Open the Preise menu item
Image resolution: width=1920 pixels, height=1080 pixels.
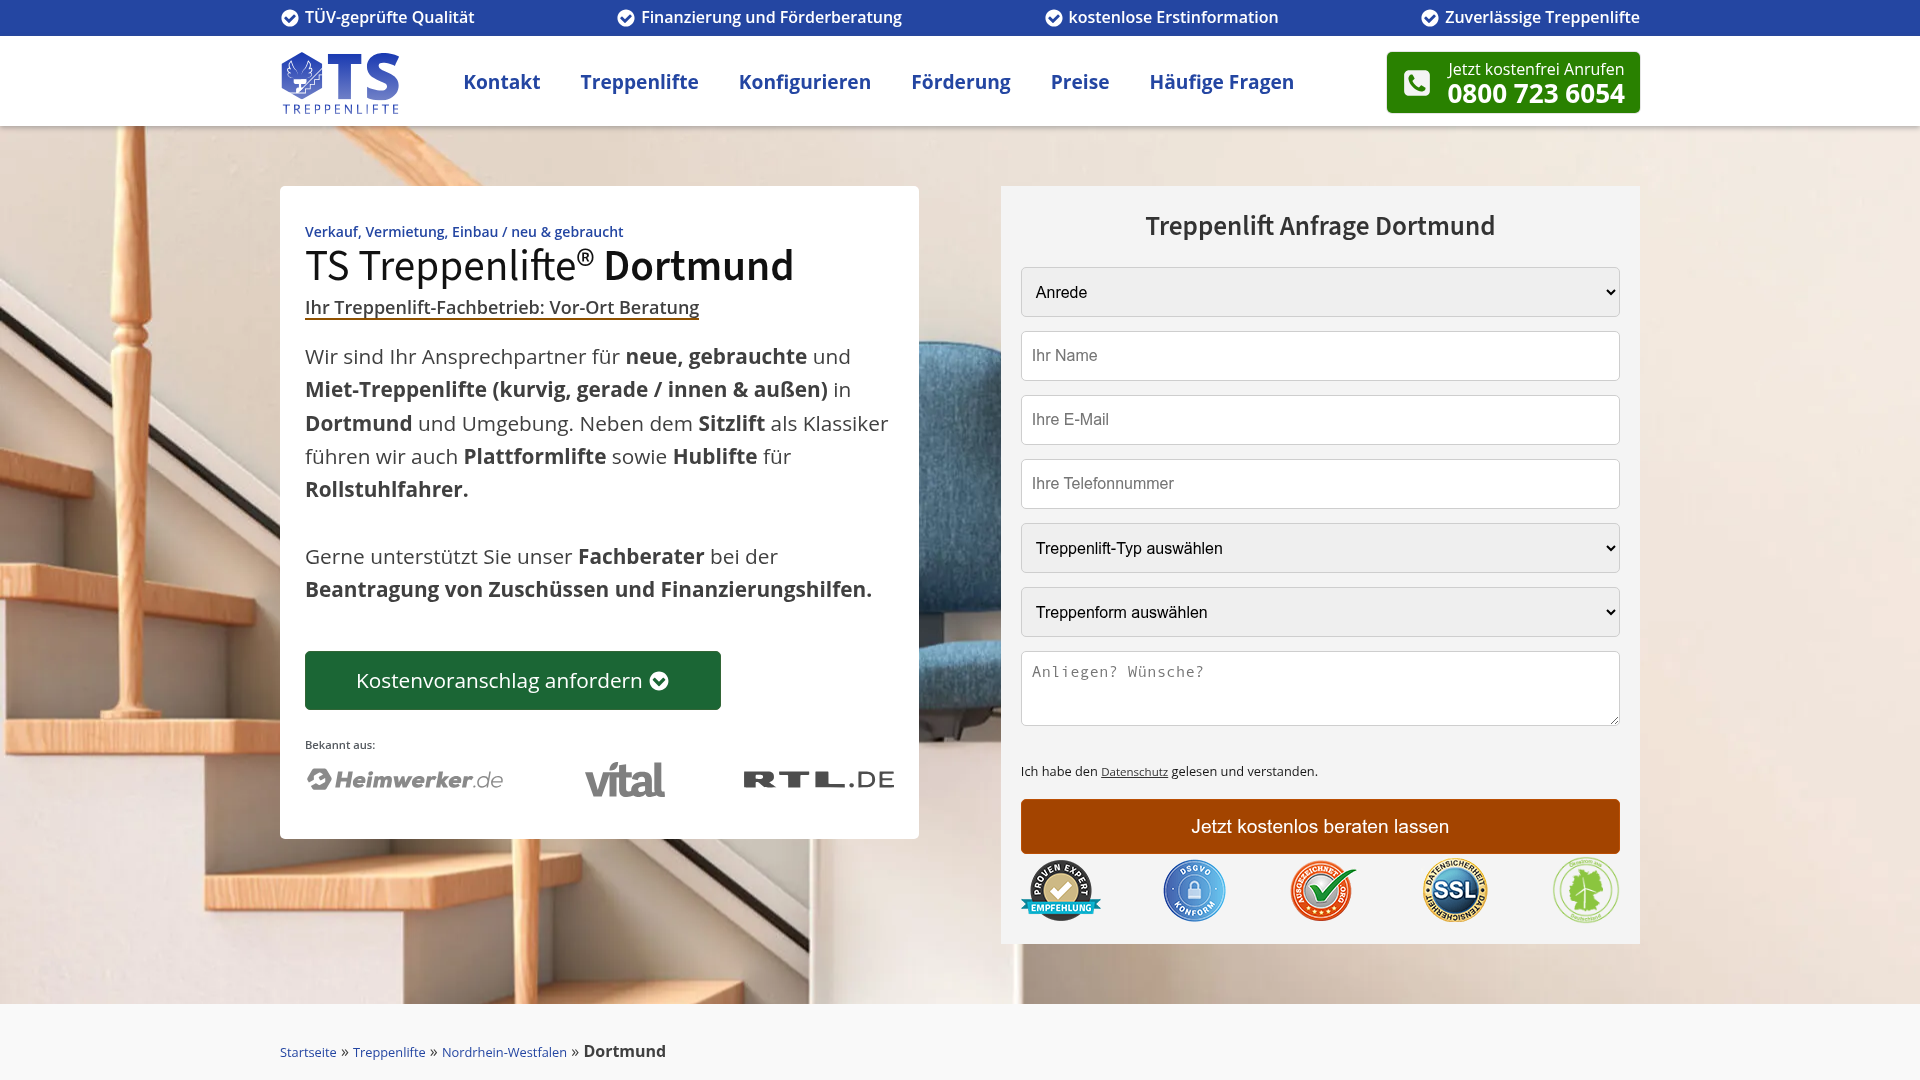[x=1080, y=82]
